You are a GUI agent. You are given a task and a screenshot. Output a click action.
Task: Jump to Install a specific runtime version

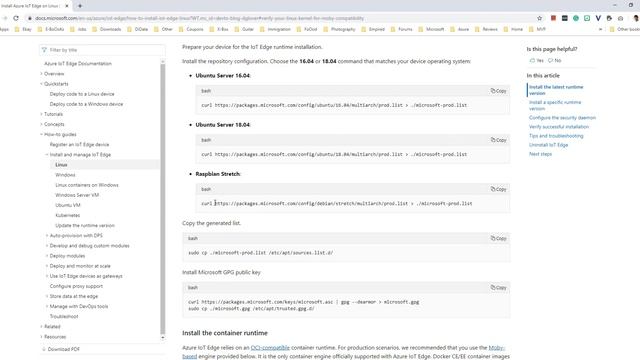point(555,105)
